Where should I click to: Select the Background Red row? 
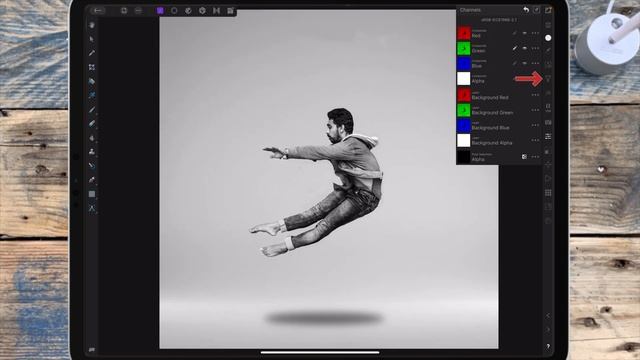pos(499,95)
